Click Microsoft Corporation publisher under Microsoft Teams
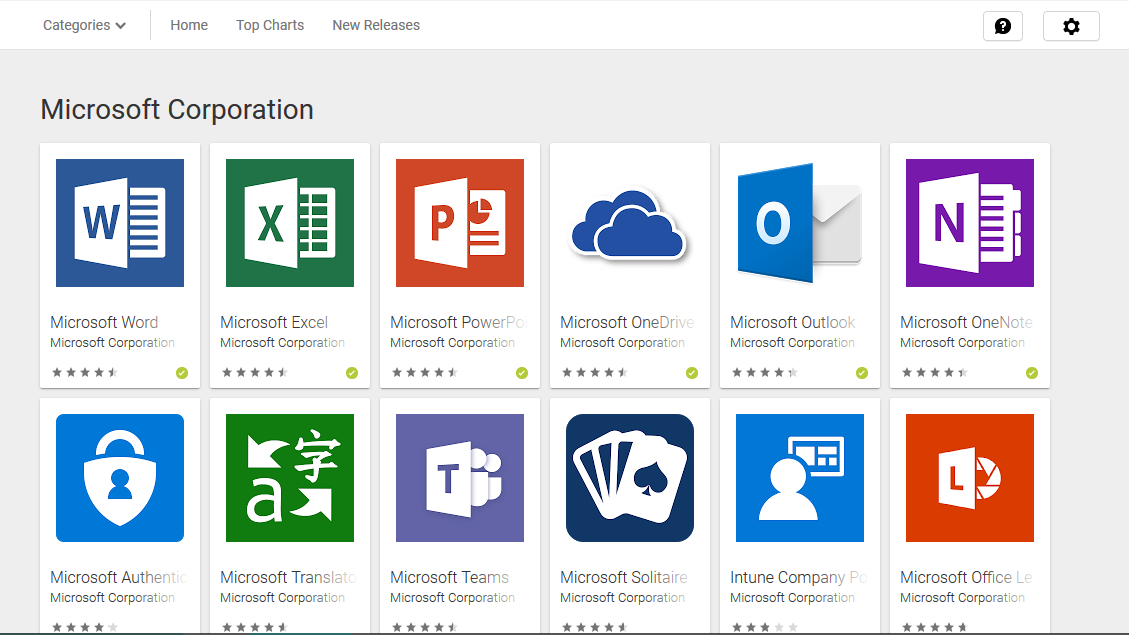Image resolution: width=1129 pixels, height=635 pixels. [452, 598]
